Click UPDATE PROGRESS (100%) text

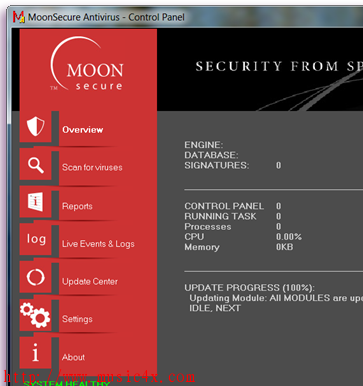pyautogui.click(x=249, y=288)
